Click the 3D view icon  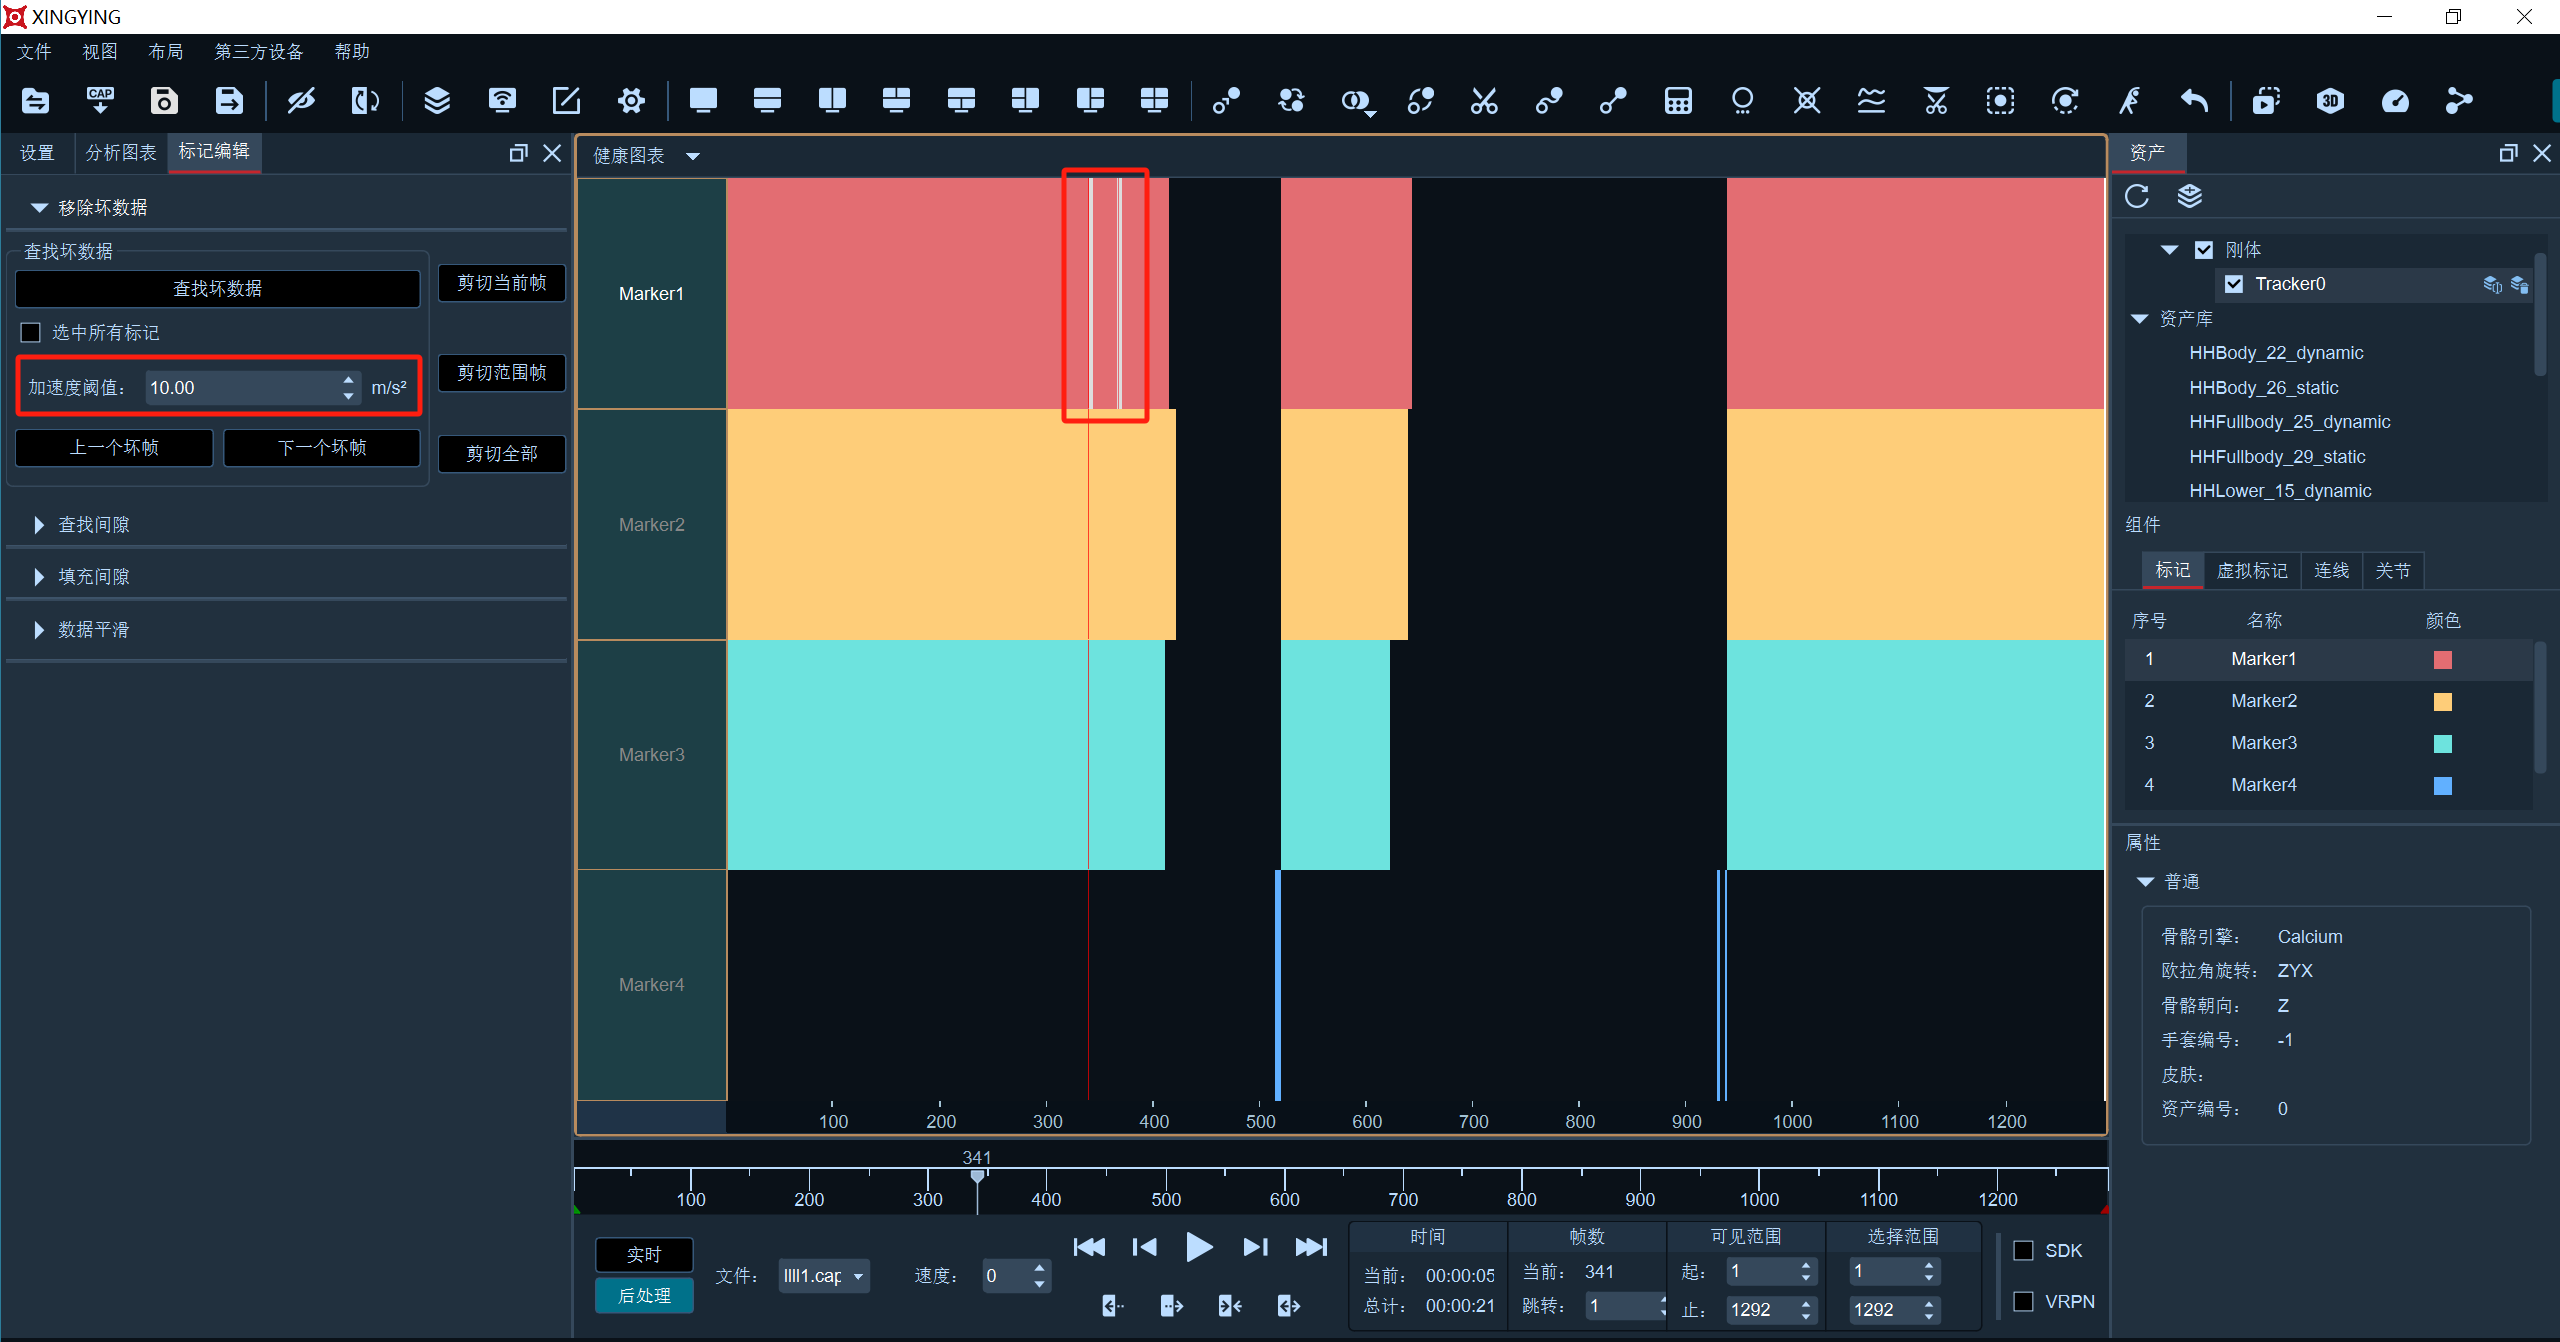pos(2330,101)
